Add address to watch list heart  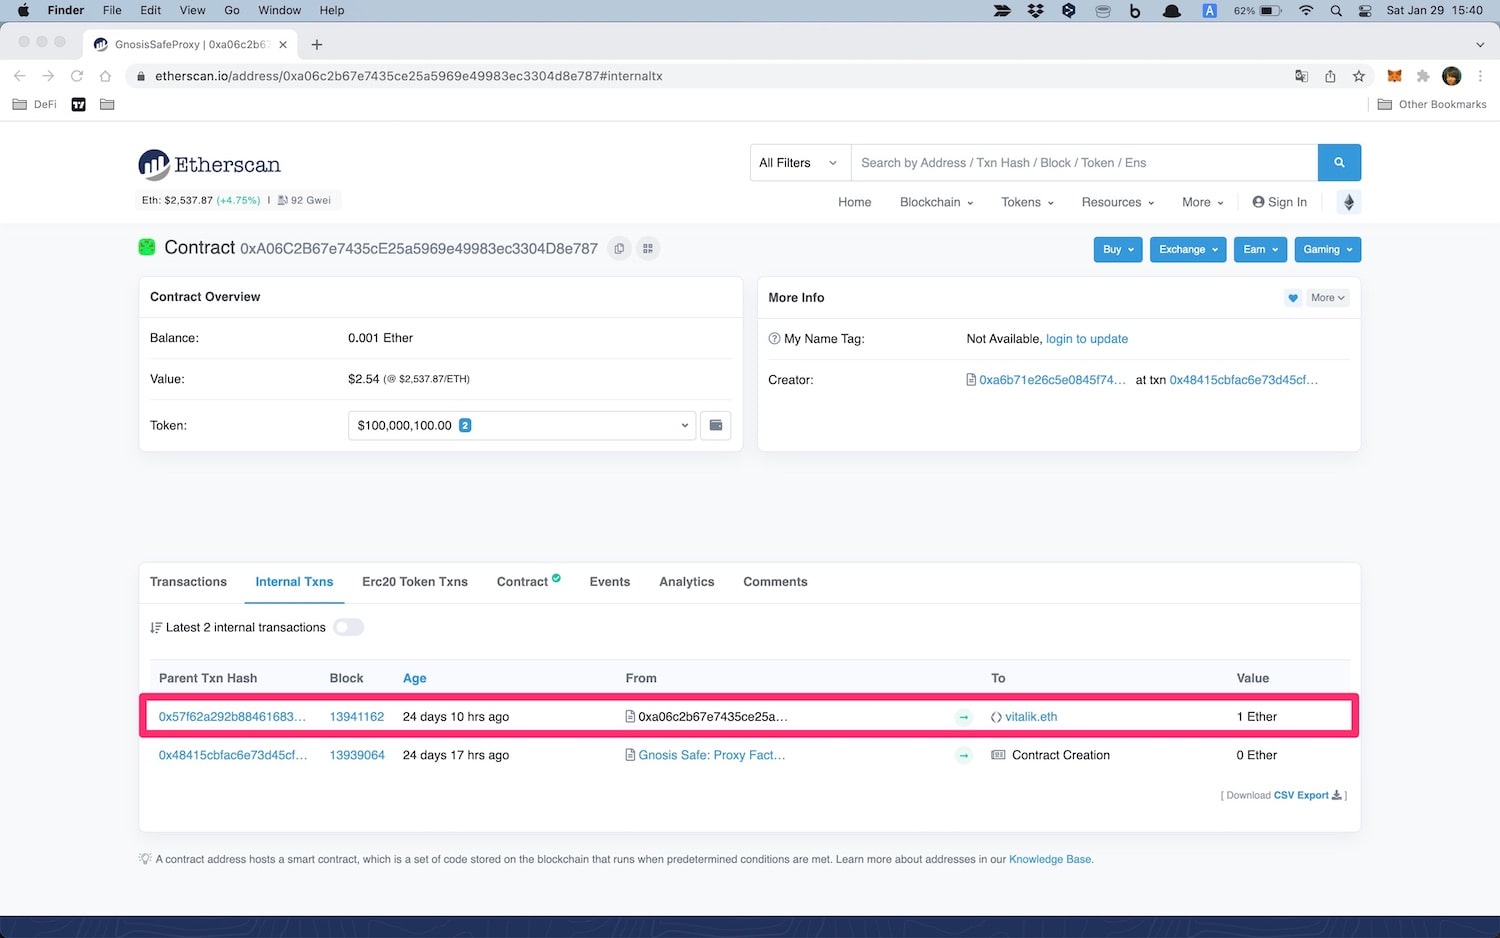pyautogui.click(x=1293, y=298)
